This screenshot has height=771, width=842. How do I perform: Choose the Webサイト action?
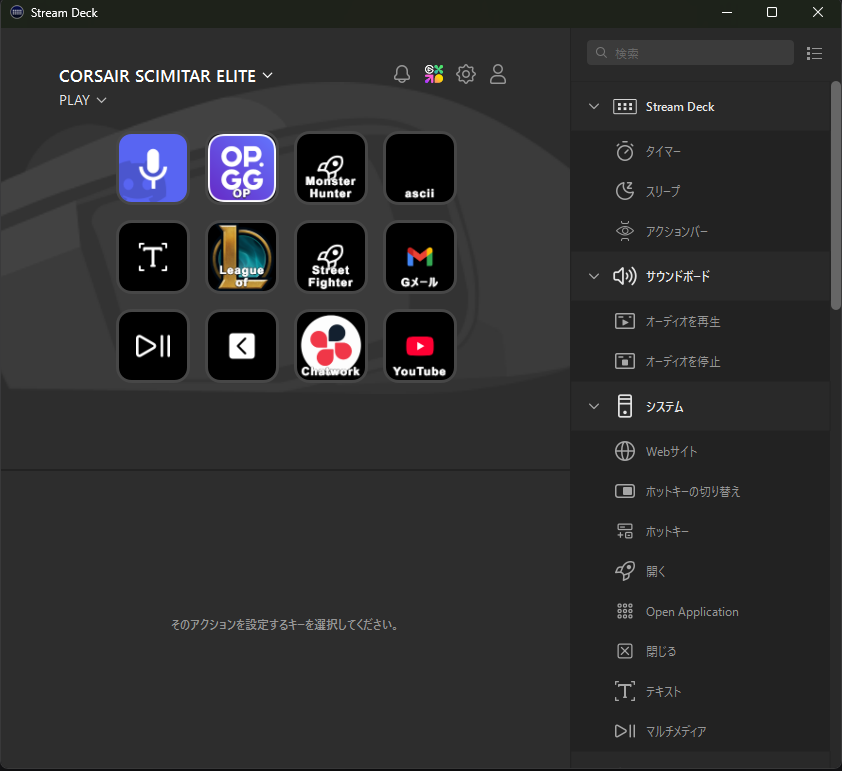[x=700, y=452]
